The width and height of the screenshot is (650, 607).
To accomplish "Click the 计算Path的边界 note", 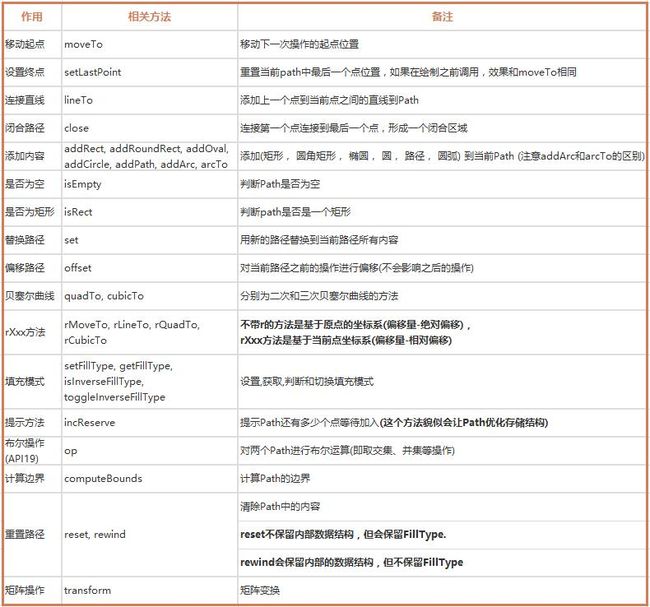I will click(275, 478).
